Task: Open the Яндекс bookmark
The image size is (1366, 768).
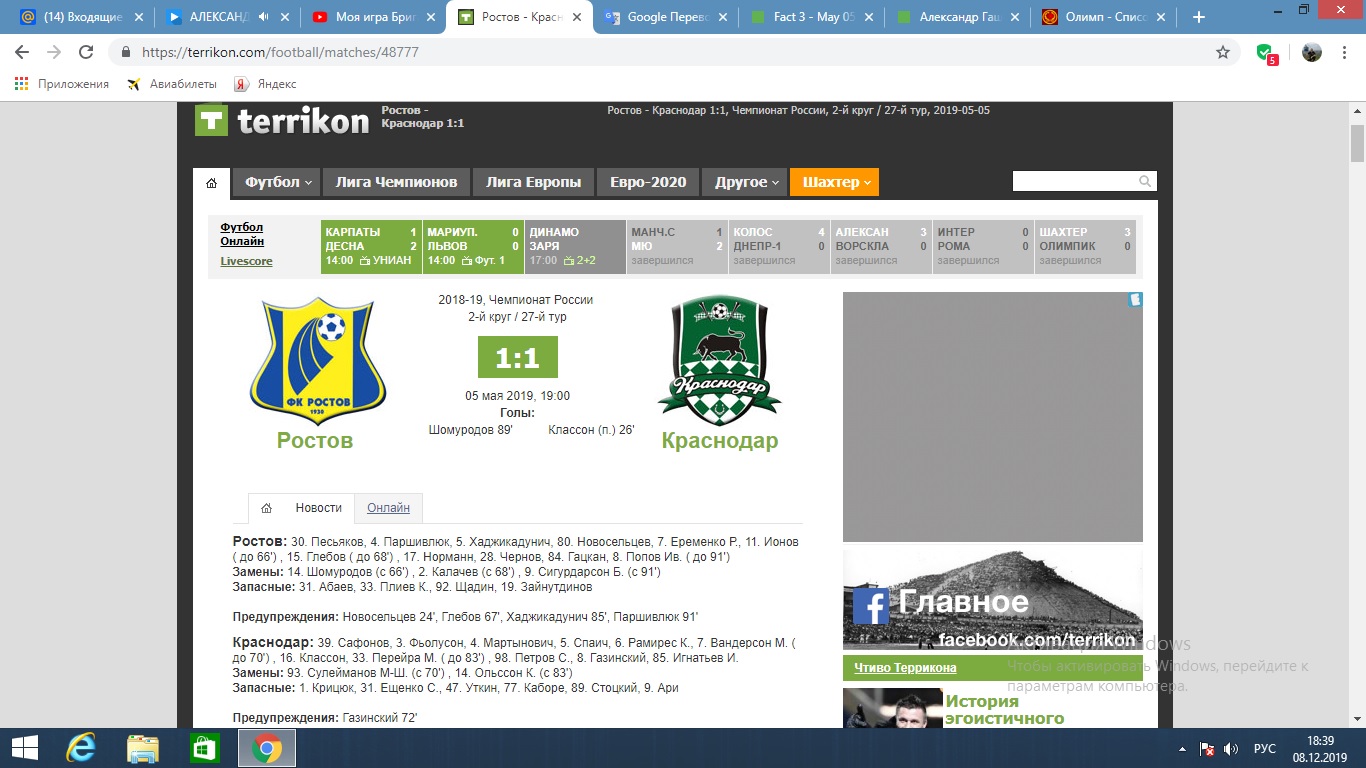Action: click(265, 84)
